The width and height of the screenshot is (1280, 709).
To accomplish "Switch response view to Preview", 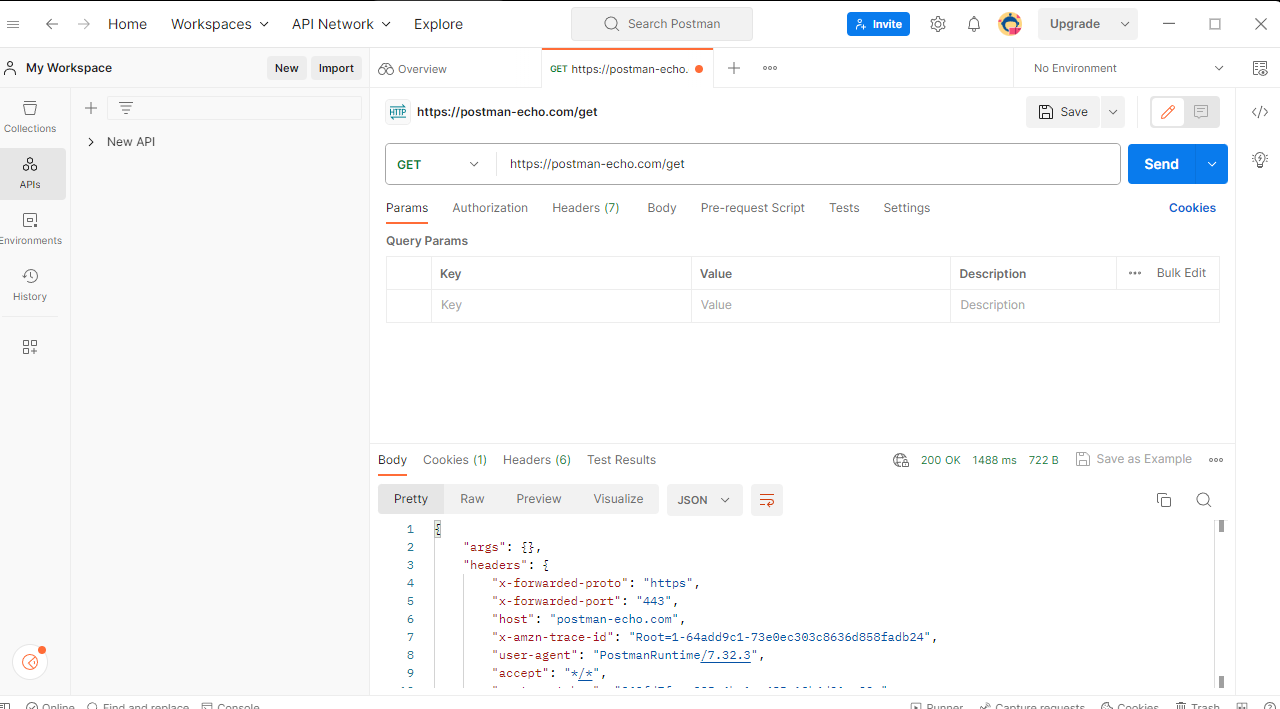I will (539, 499).
